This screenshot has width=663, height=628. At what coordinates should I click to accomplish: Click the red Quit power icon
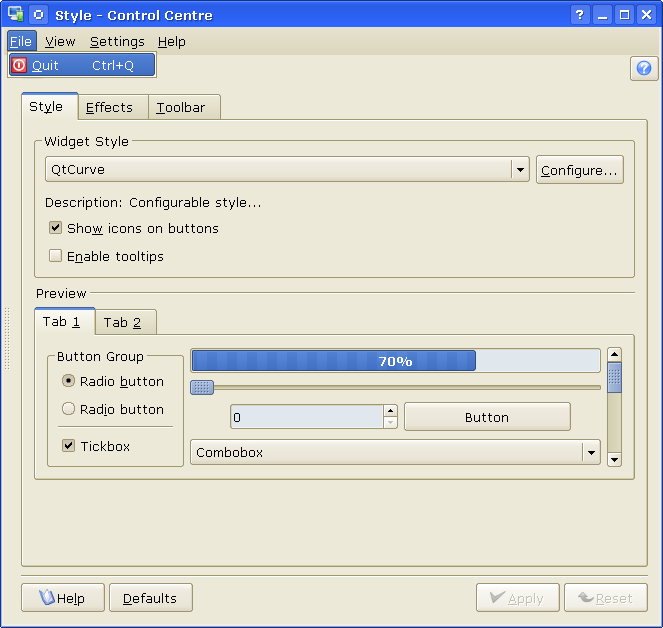point(19,66)
